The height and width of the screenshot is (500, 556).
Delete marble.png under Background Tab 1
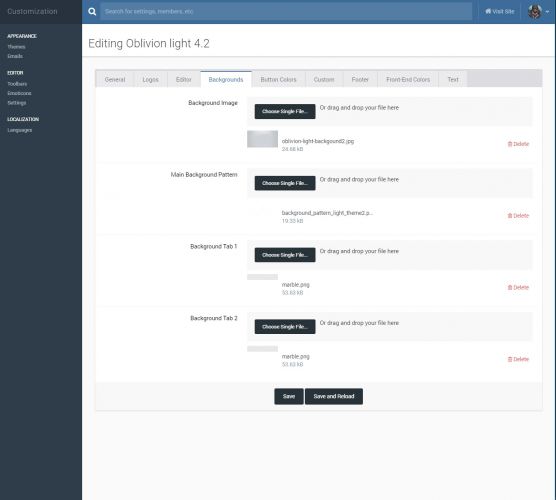pyautogui.click(x=518, y=288)
